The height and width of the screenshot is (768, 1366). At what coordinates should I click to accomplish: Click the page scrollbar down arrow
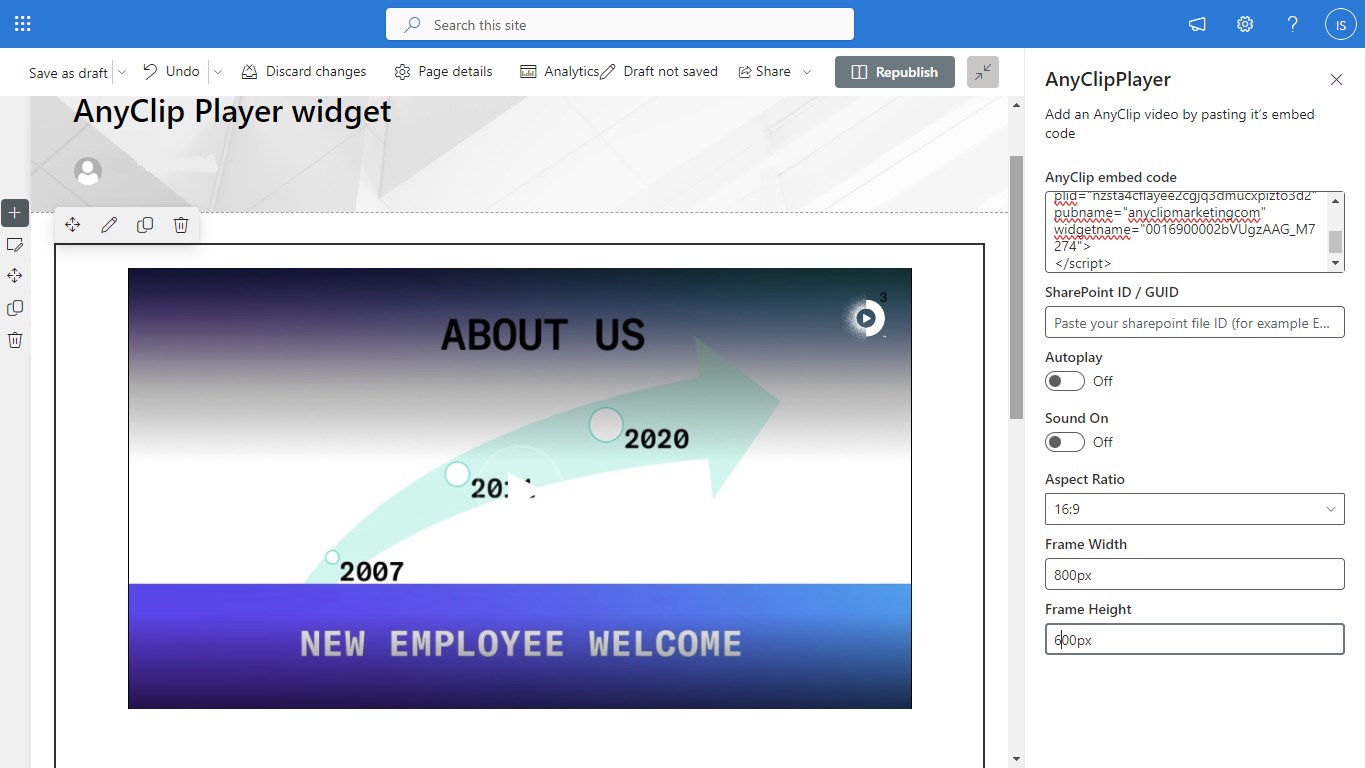(1017, 759)
